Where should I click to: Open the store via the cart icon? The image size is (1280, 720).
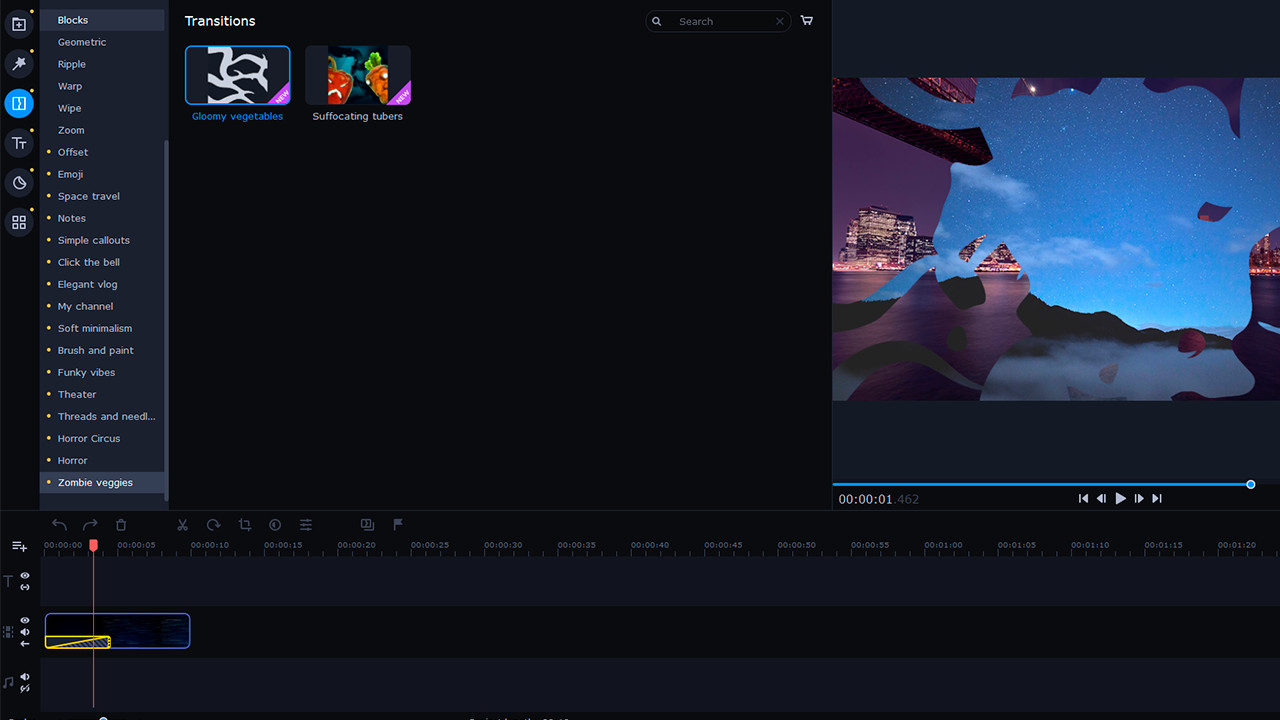[807, 20]
